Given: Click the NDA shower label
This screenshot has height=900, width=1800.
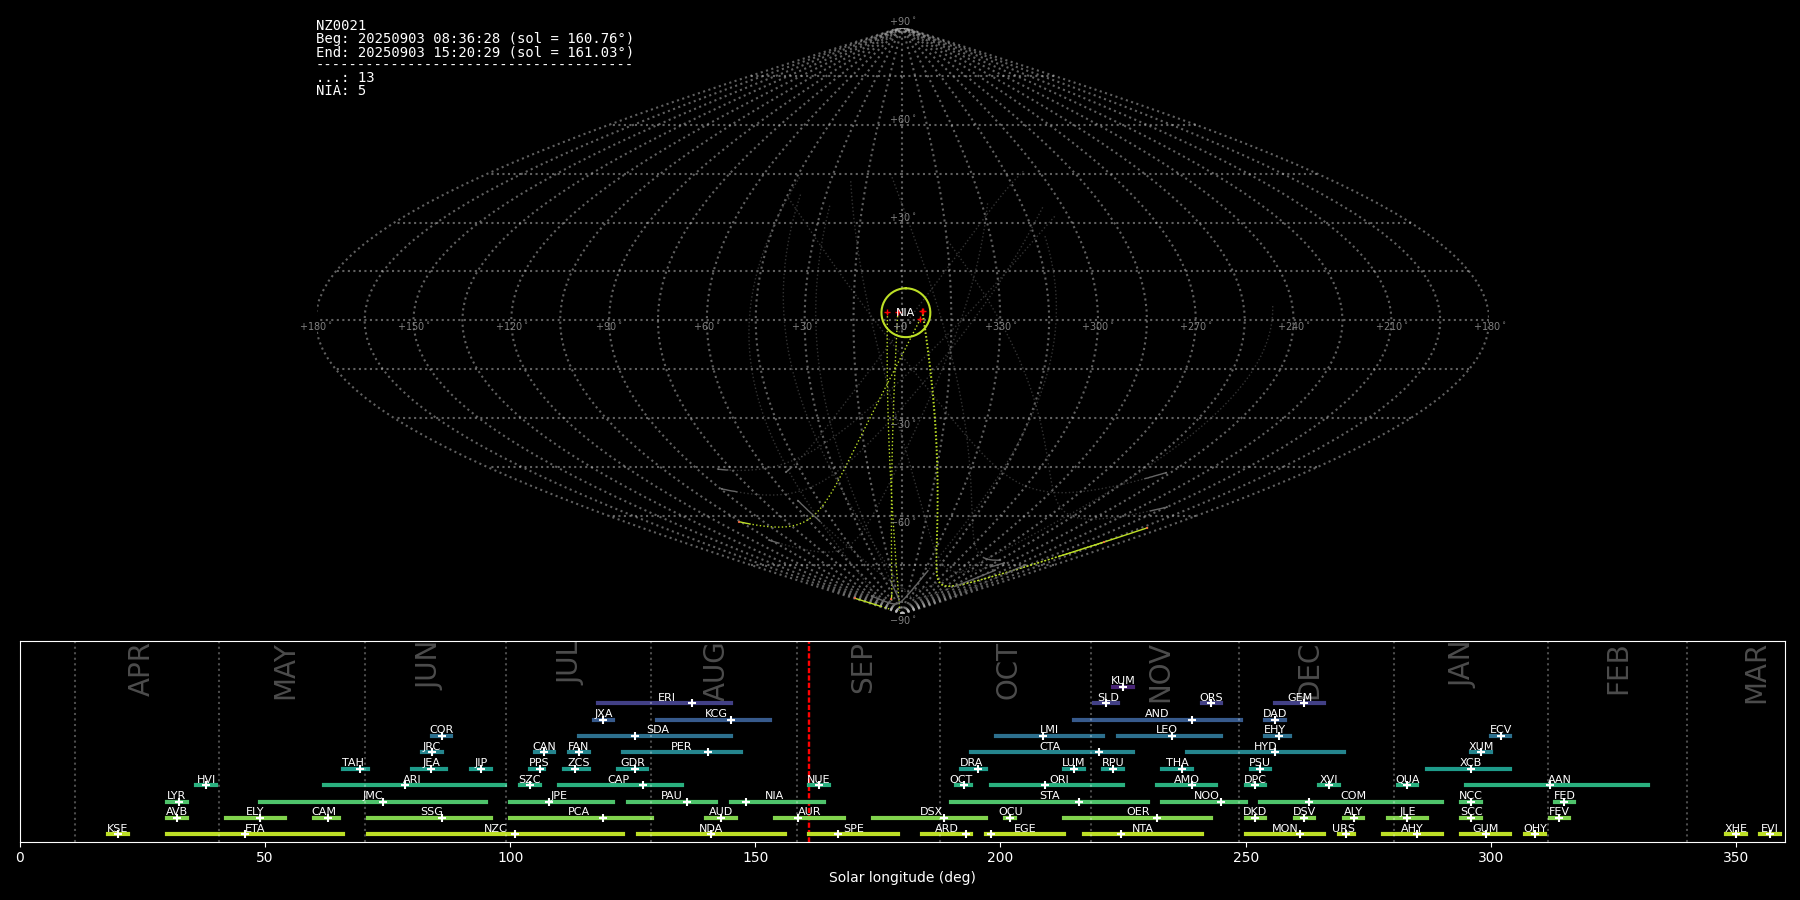Looking at the screenshot, I should pyautogui.click(x=711, y=829).
